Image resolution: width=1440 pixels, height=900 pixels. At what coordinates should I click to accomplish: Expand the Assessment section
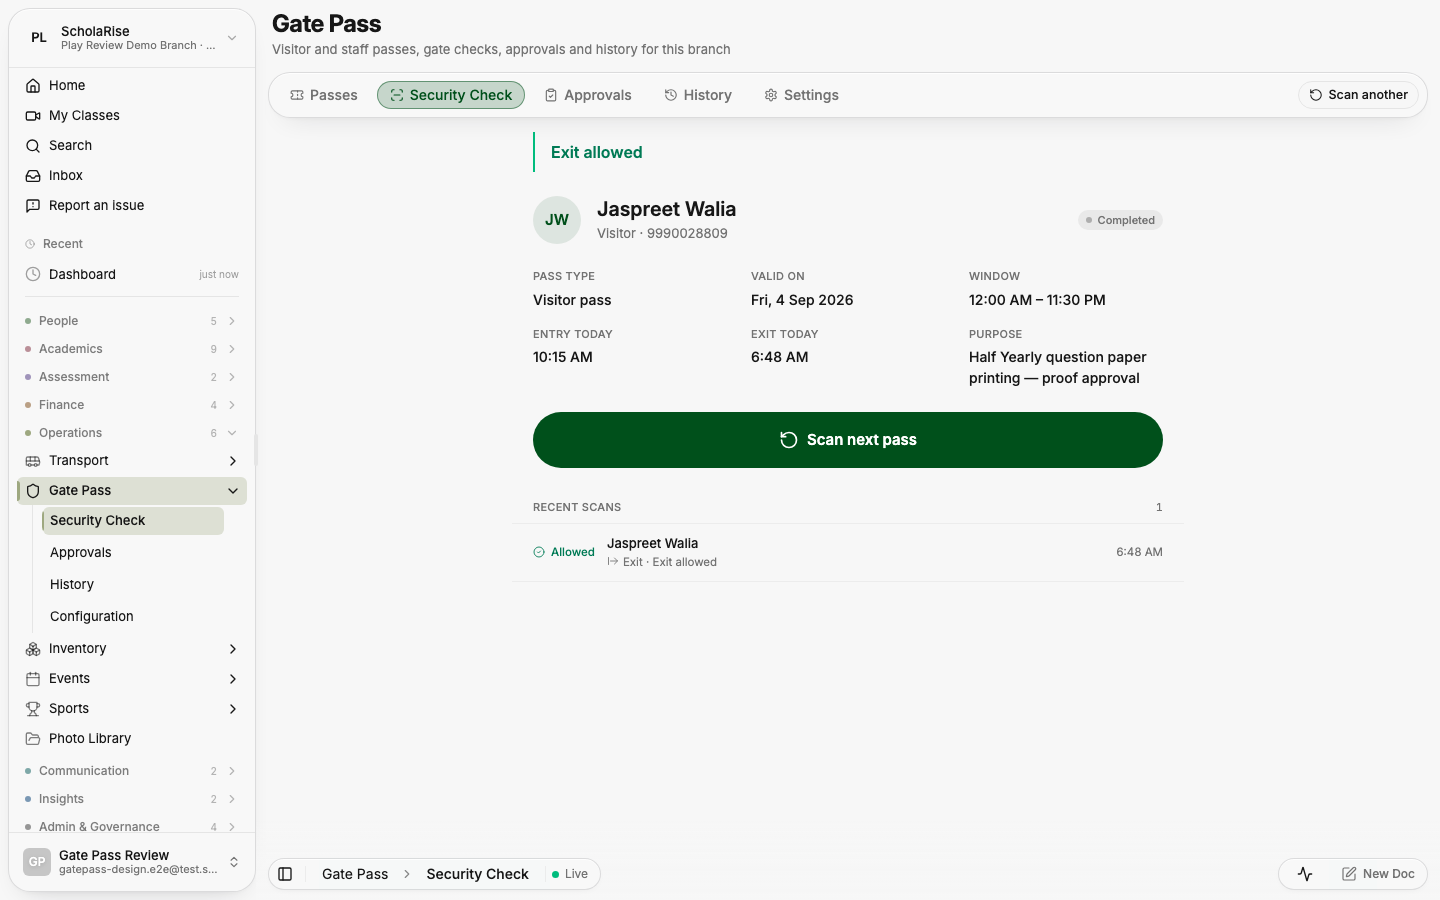tap(232, 377)
